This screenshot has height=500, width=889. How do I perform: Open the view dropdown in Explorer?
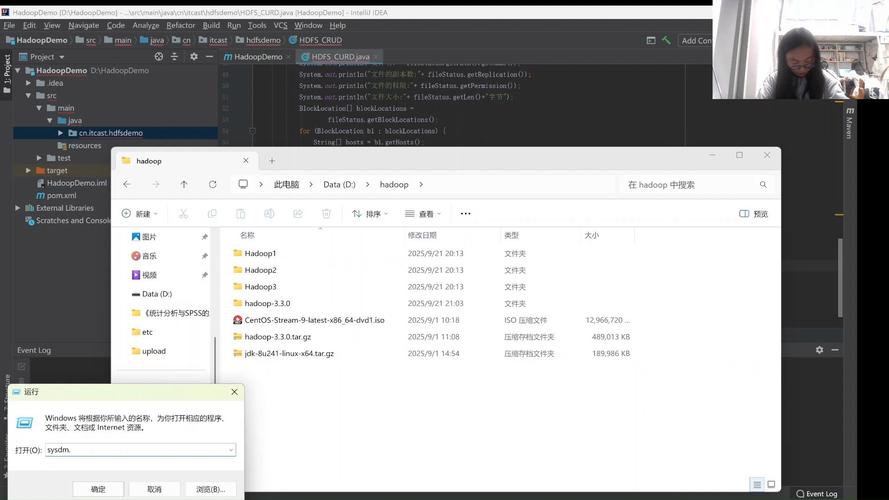click(422, 214)
